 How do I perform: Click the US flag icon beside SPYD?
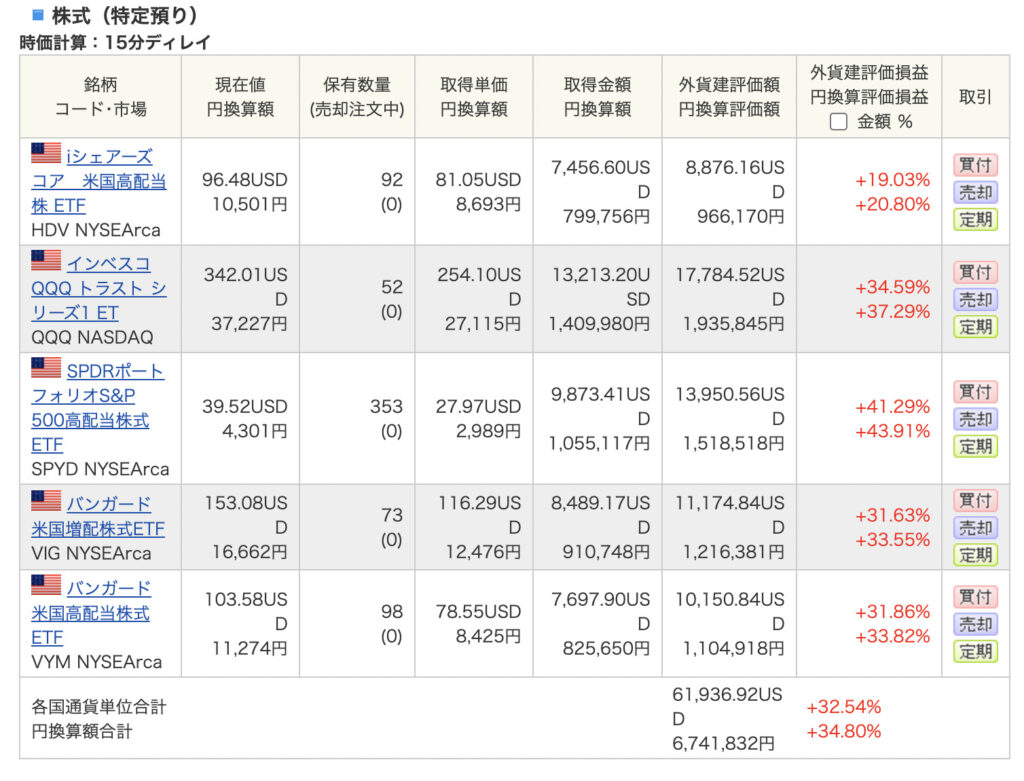tap(46, 367)
